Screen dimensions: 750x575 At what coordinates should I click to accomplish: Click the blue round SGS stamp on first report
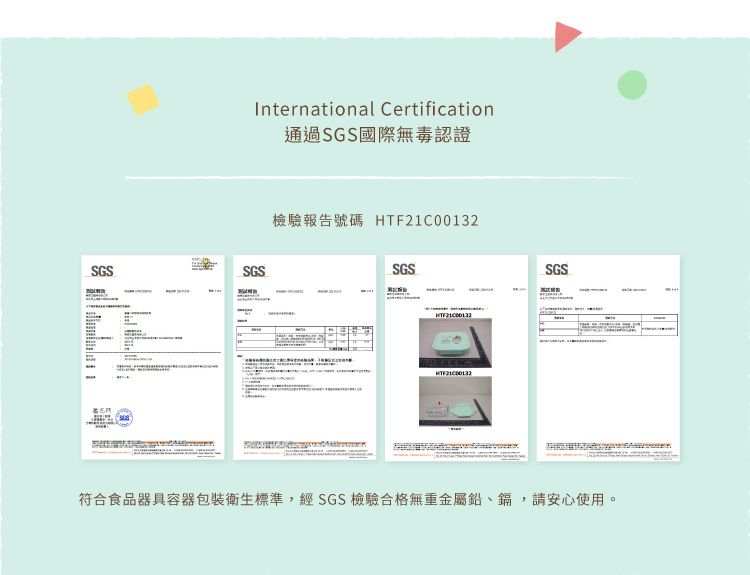coord(124,418)
